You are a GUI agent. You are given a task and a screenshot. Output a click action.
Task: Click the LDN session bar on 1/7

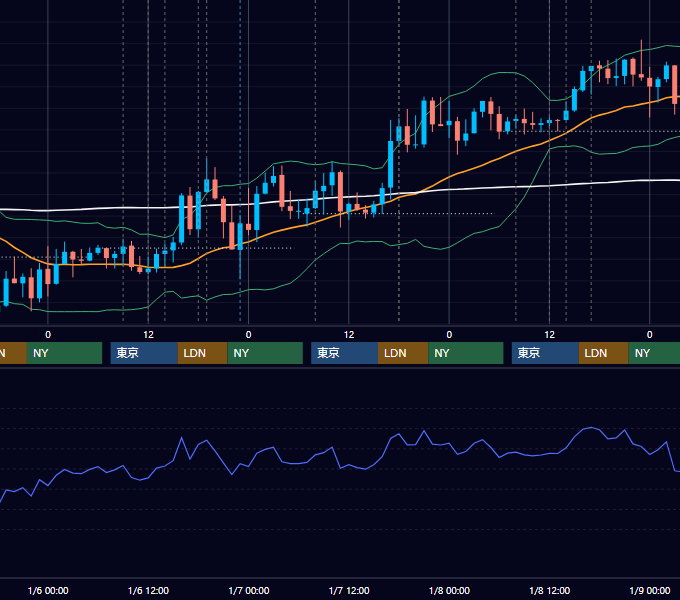tap(403, 353)
